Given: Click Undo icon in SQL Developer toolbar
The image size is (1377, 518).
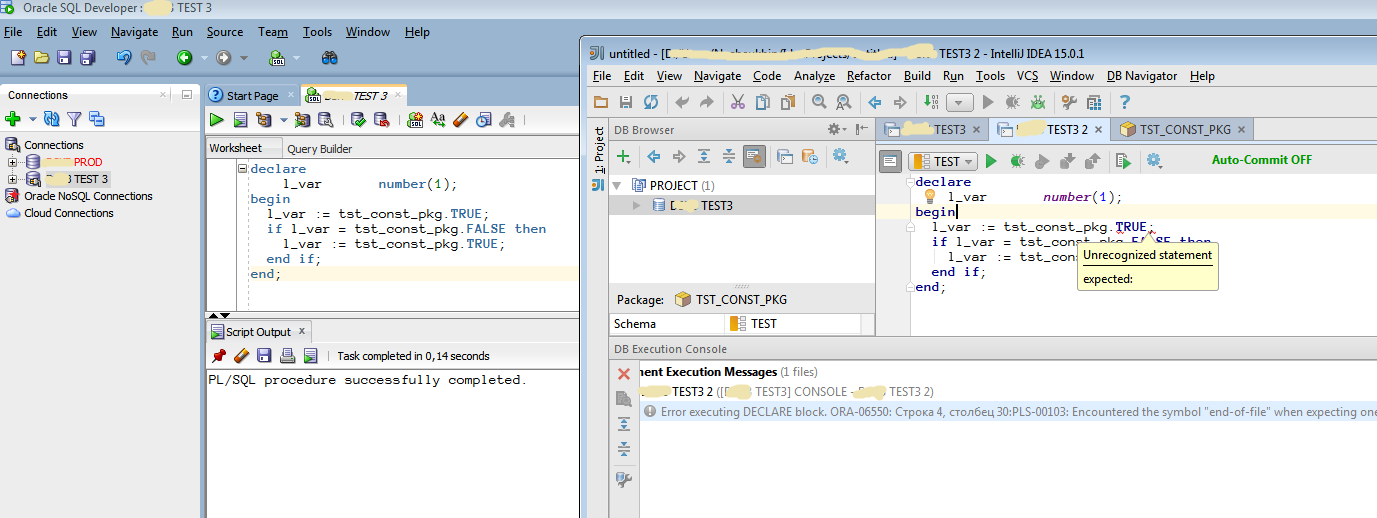Looking at the screenshot, I should [123, 58].
